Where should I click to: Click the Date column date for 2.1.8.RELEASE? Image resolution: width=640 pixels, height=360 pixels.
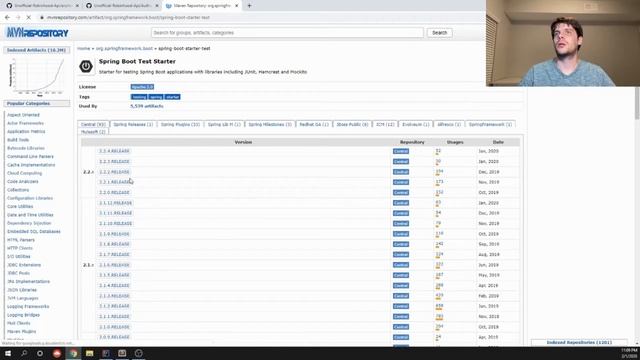tap(489, 244)
